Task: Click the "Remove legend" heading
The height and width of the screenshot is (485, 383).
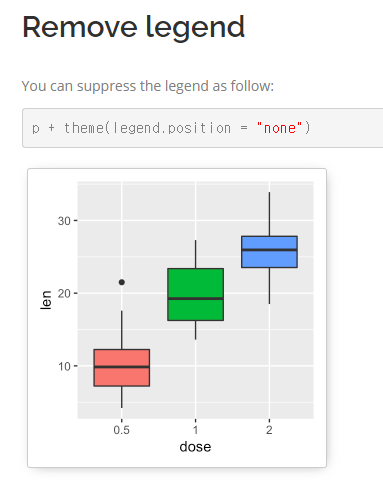Action: pyautogui.click(x=133, y=28)
